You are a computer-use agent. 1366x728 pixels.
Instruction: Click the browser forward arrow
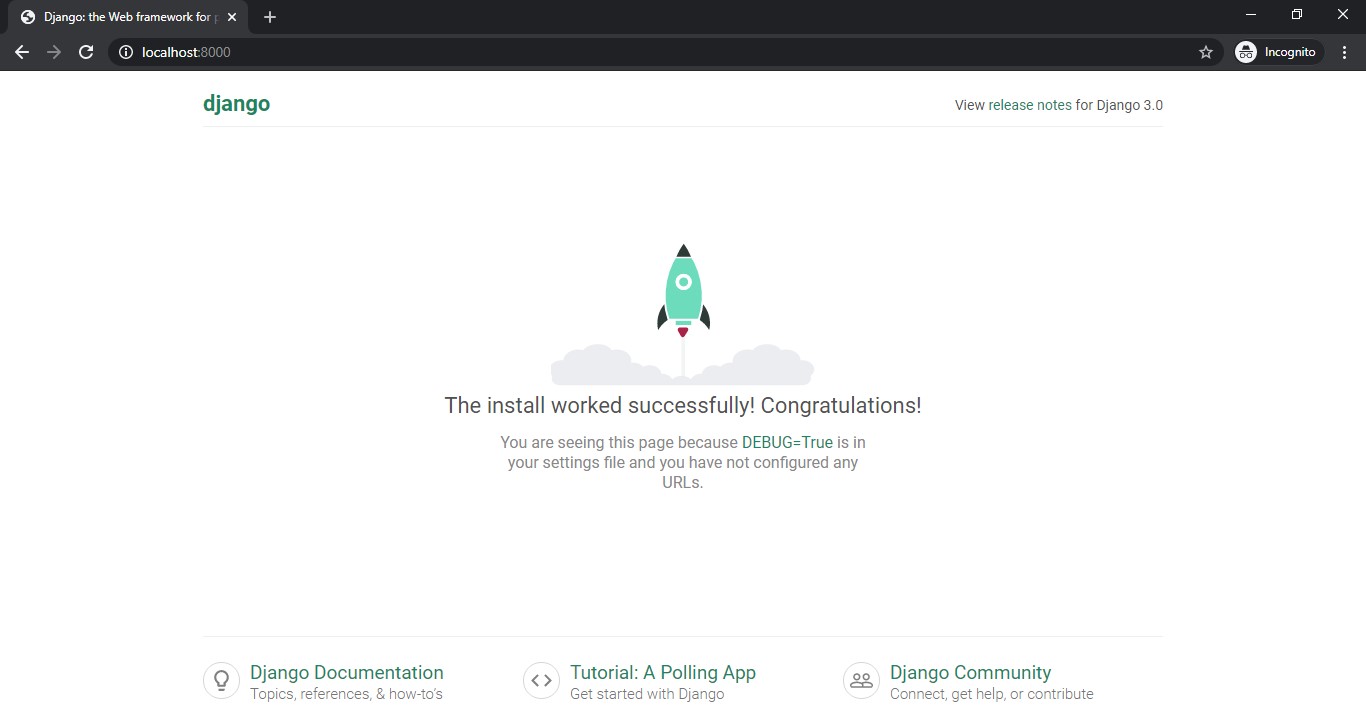point(54,52)
